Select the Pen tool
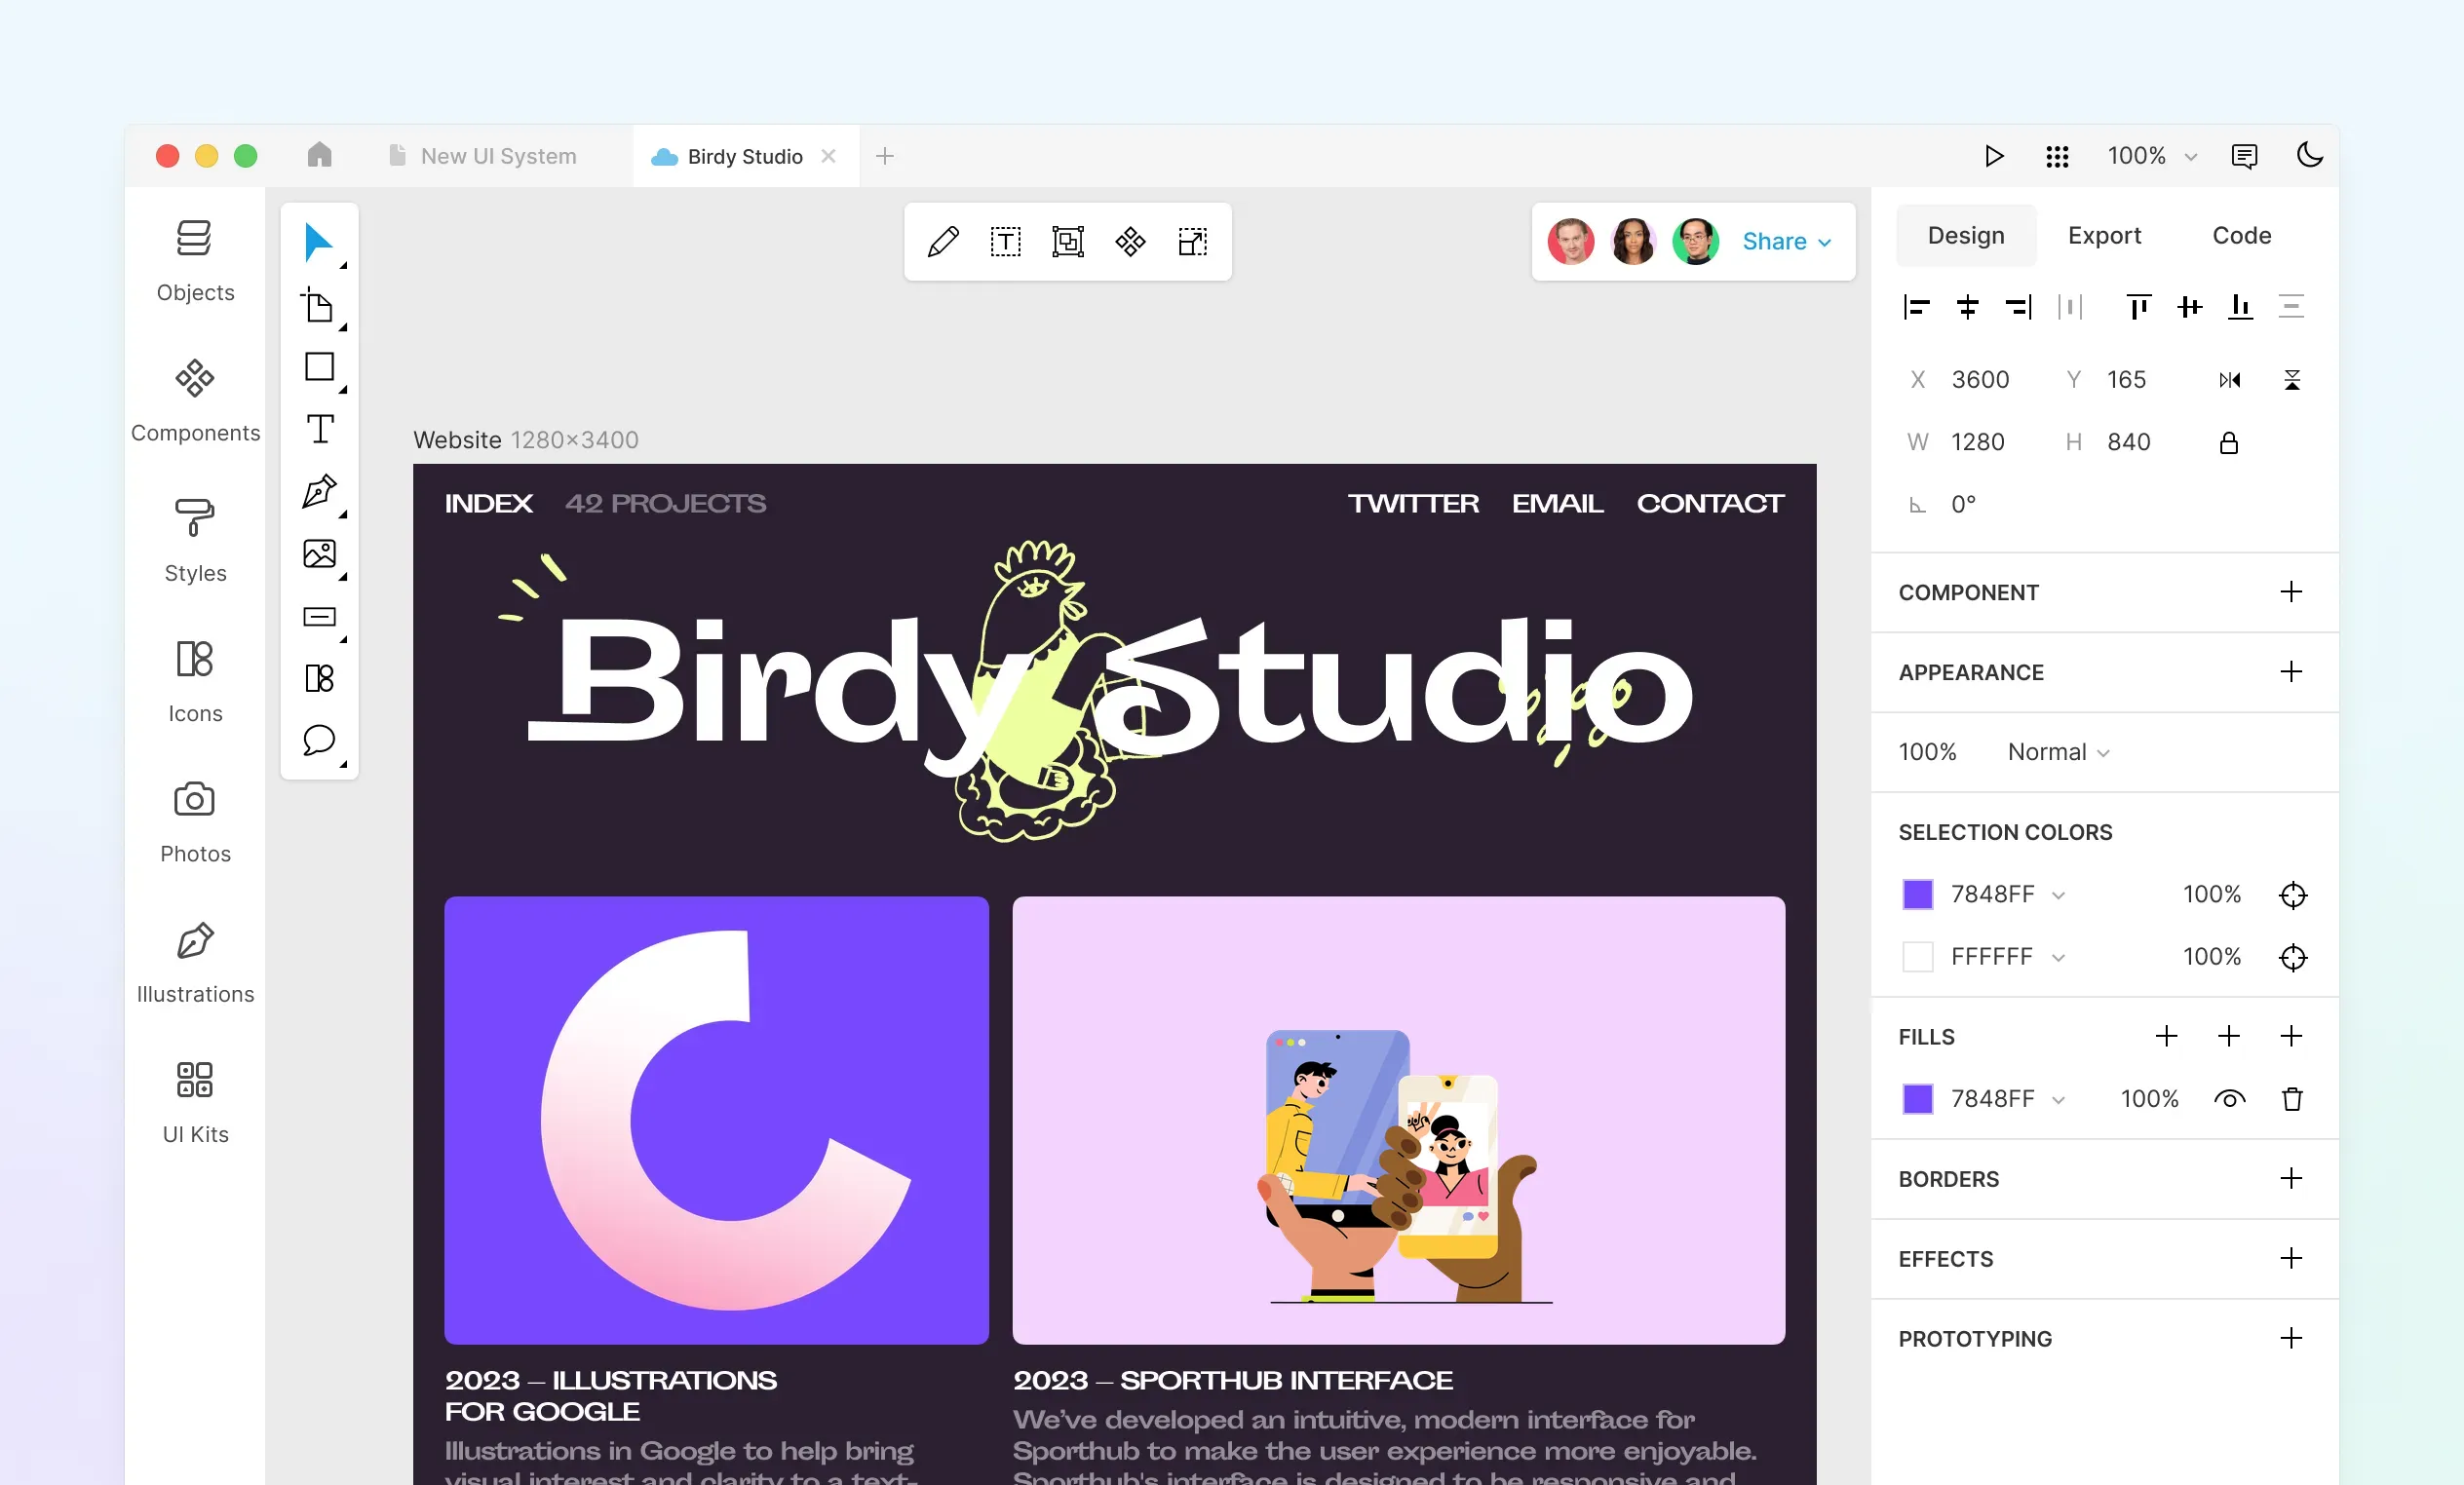The image size is (2464, 1485). coord(319,492)
